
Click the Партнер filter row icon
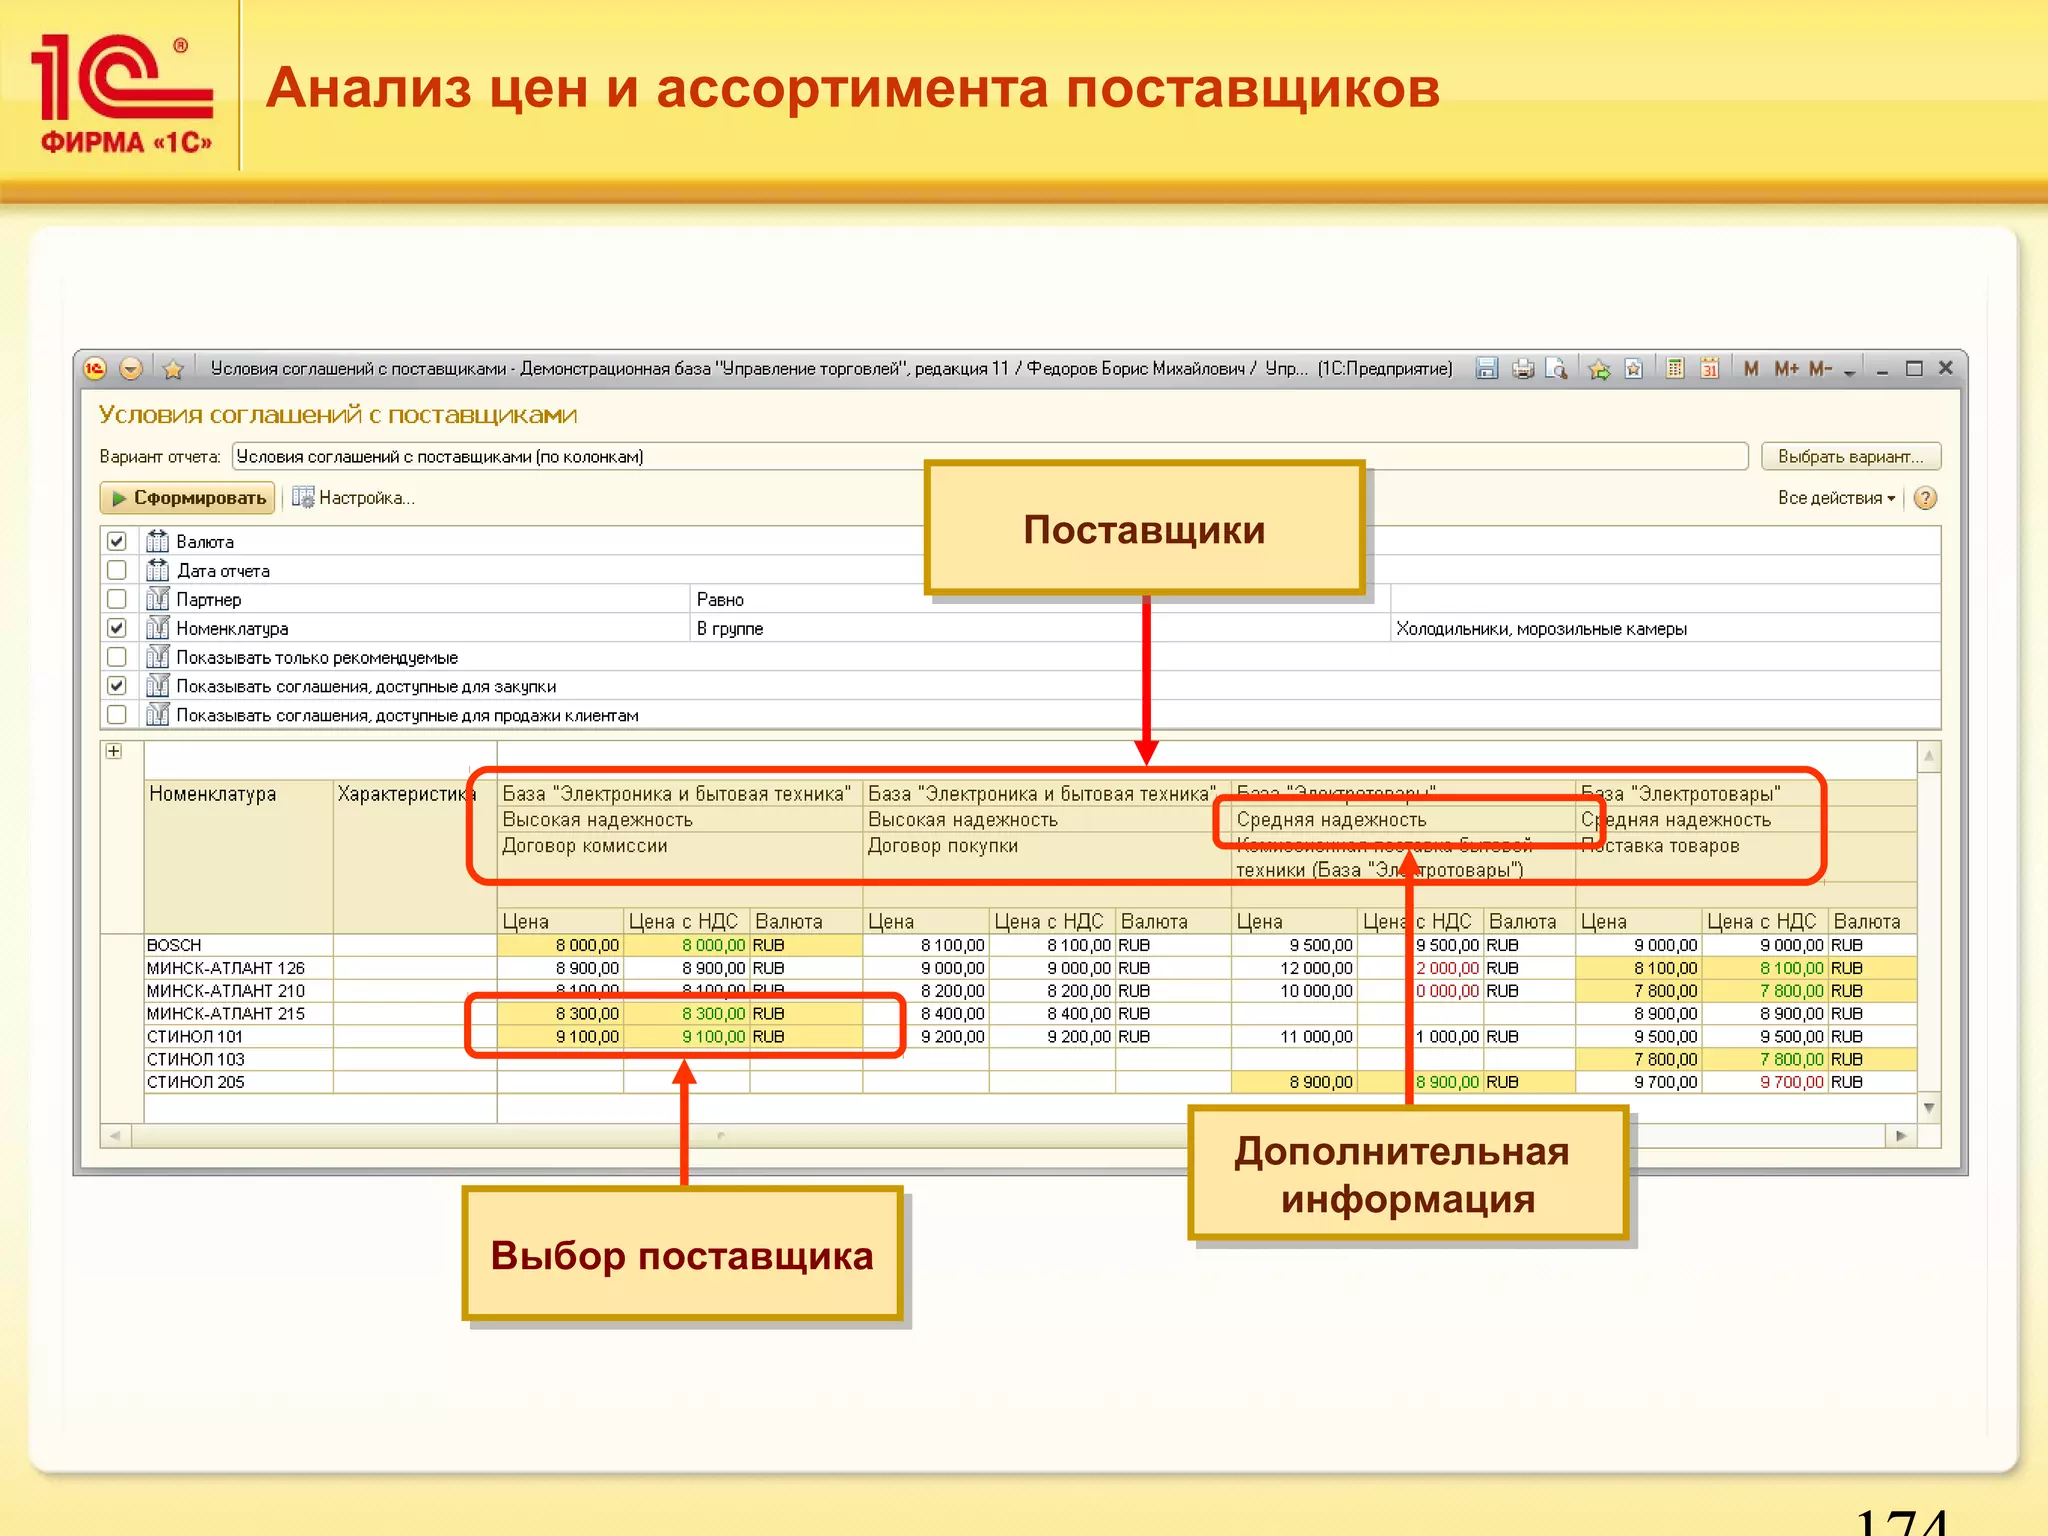[158, 599]
